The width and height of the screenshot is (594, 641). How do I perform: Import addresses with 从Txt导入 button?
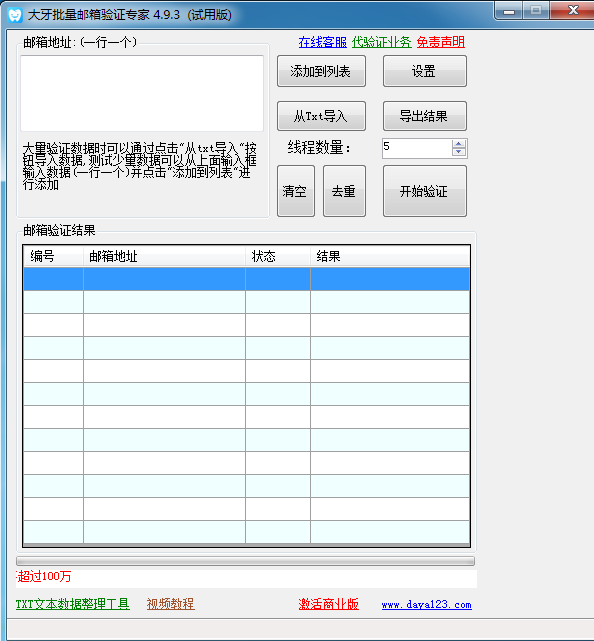click(321, 116)
